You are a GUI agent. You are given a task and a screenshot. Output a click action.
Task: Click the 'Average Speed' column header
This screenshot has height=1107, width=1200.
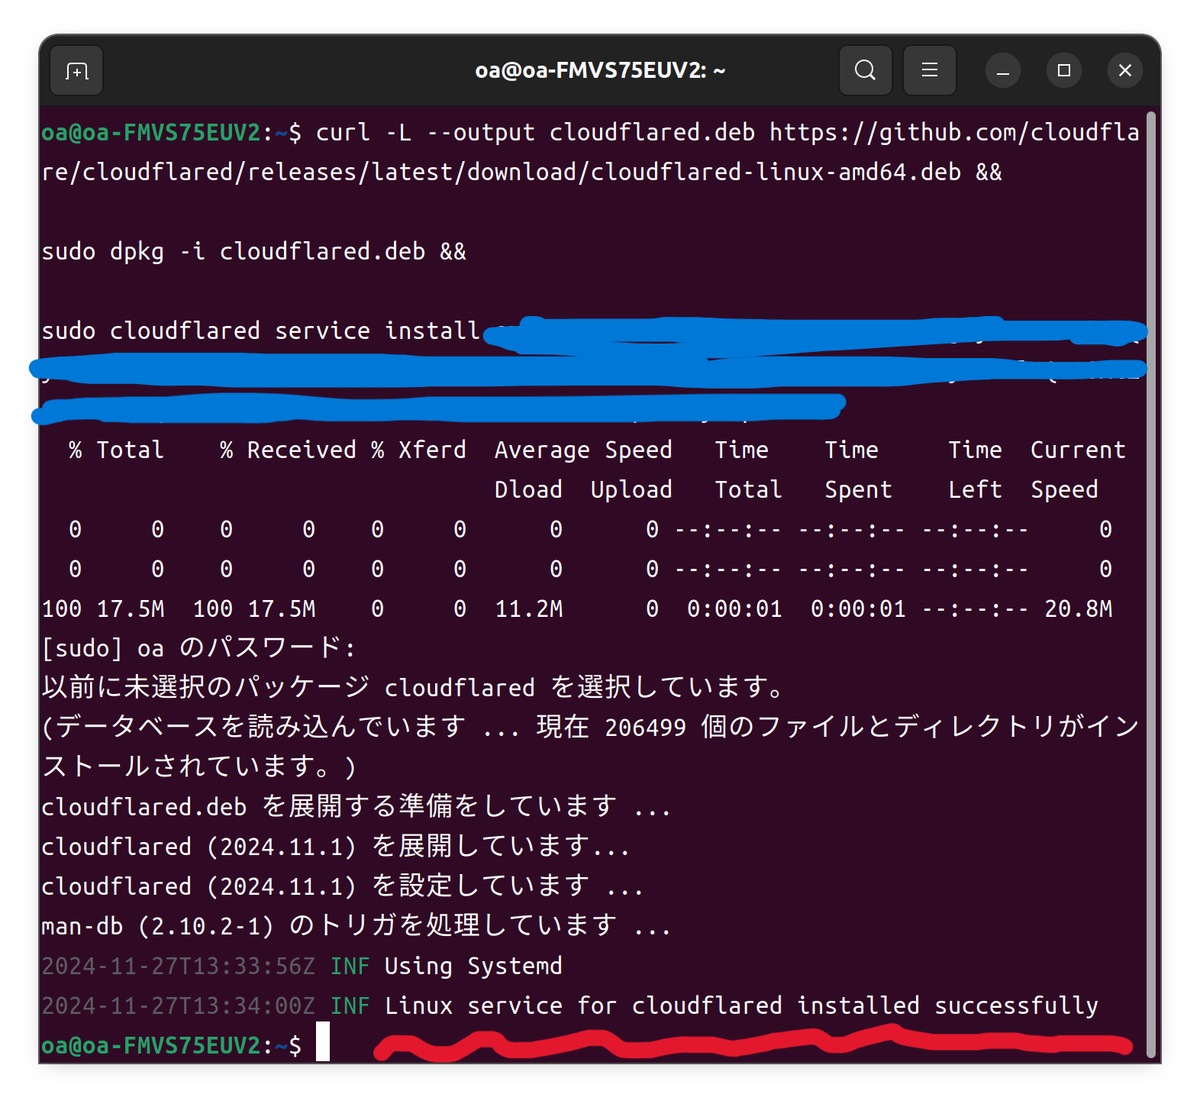click(583, 450)
